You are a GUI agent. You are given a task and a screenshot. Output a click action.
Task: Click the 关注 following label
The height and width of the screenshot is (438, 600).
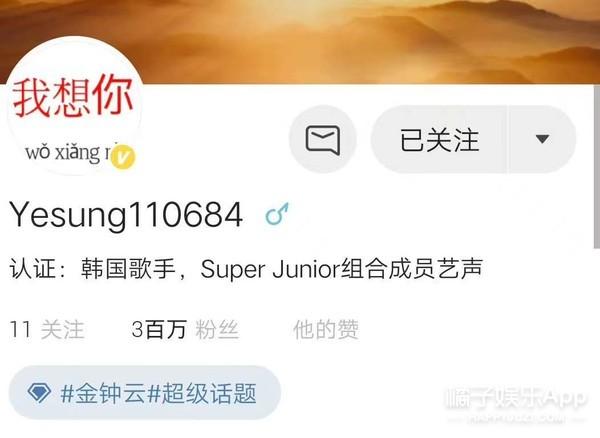click(62, 329)
